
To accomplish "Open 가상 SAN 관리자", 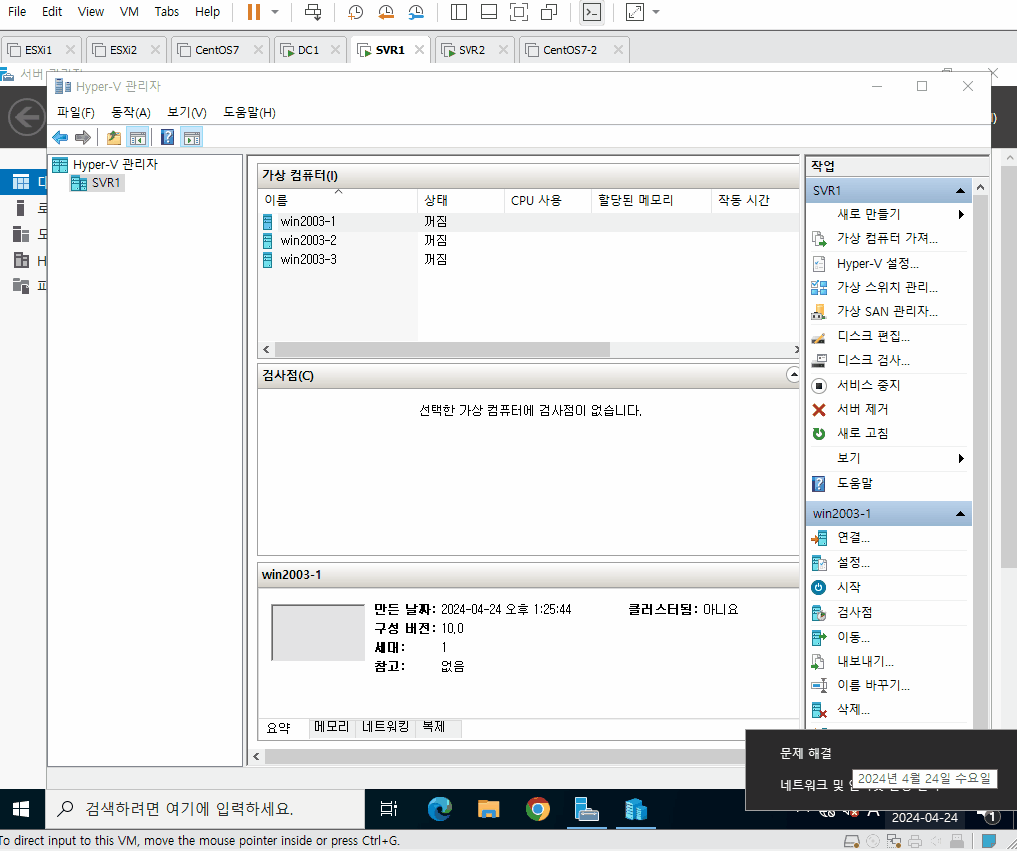I will pyautogui.click(x=887, y=311).
